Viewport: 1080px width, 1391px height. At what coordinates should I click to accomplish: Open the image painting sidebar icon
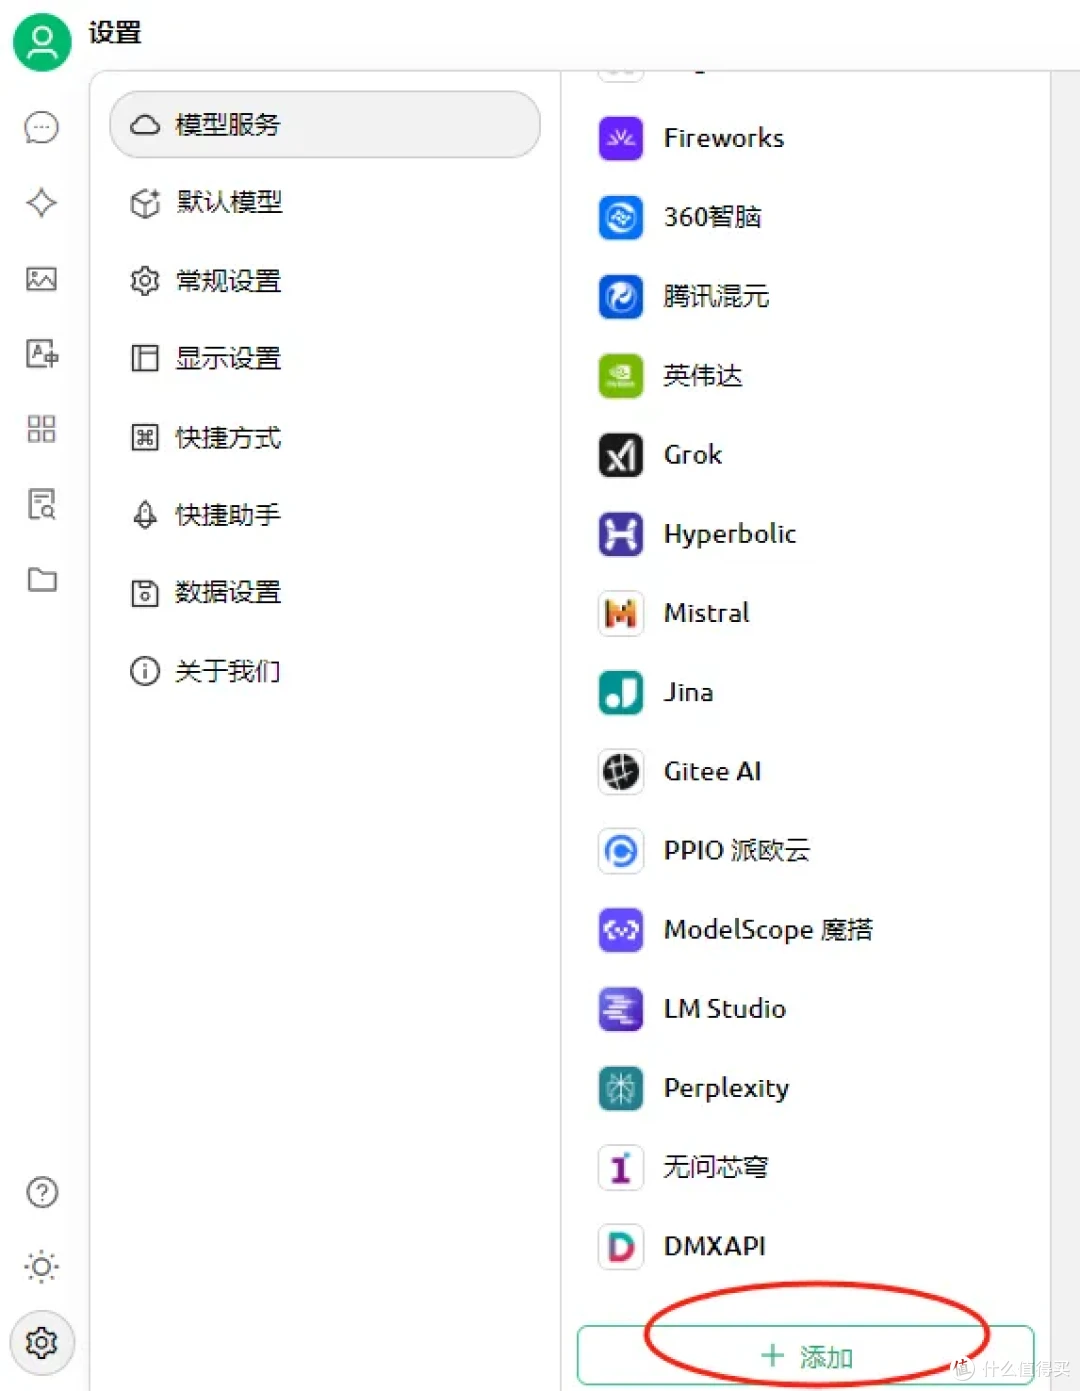pyautogui.click(x=42, y=278)
